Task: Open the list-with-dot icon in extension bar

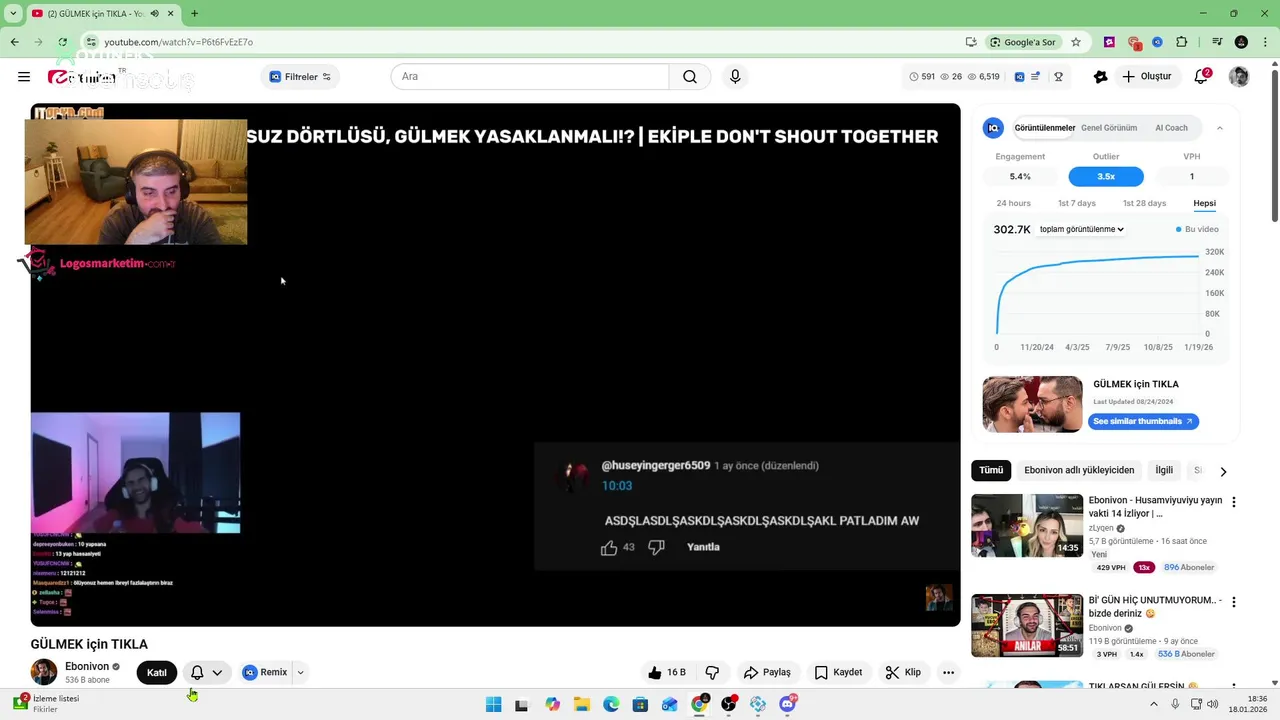Action: (x=1036, y=77)
